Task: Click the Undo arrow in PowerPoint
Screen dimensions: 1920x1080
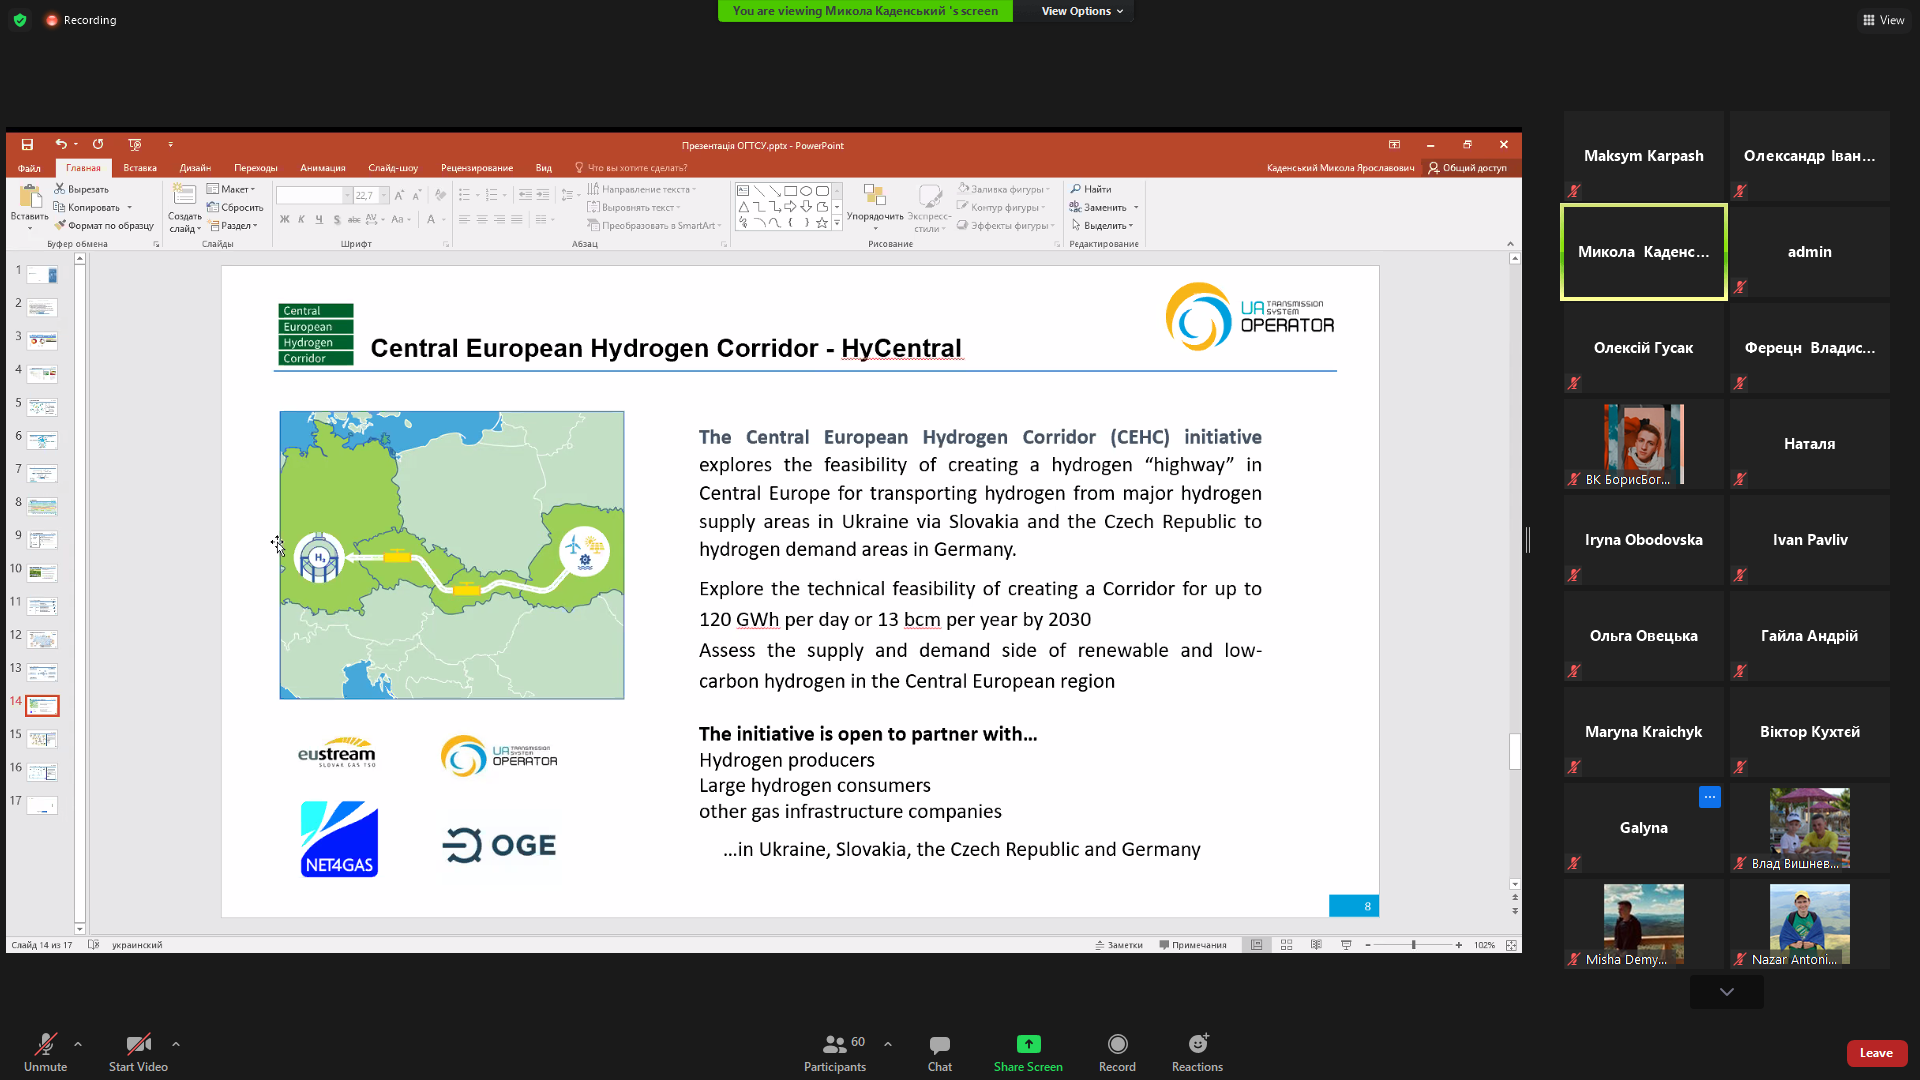Action: click(61, 145)
